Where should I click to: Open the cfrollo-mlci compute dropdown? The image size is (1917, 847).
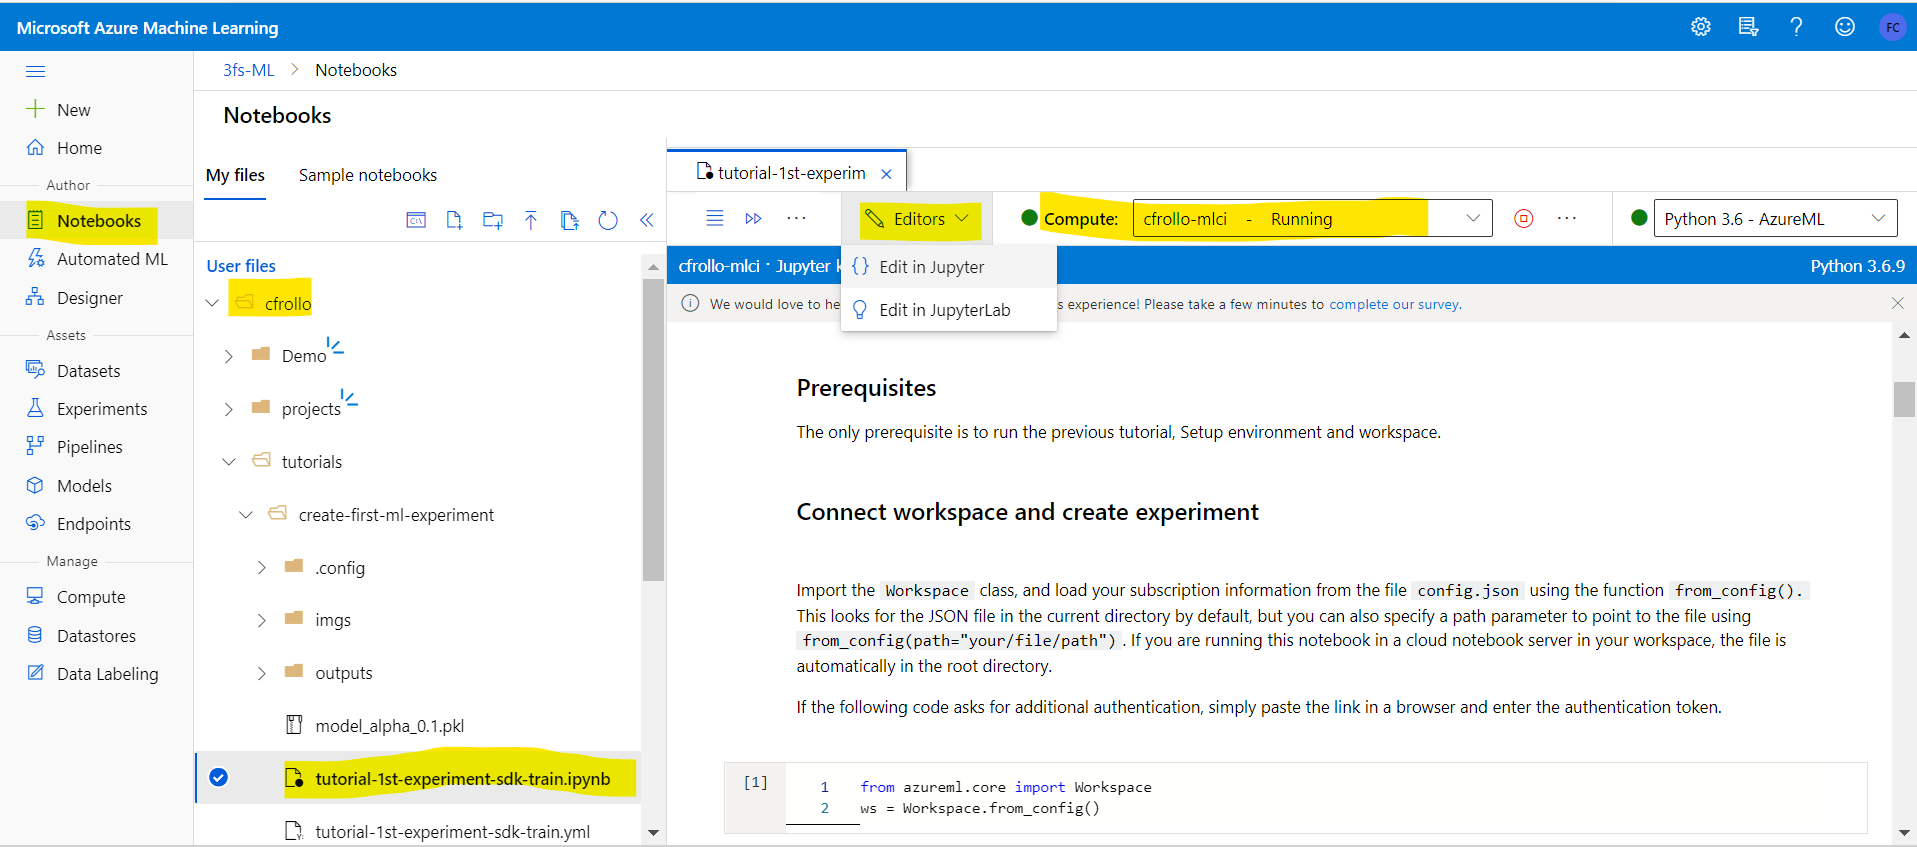coord(1312,218)
